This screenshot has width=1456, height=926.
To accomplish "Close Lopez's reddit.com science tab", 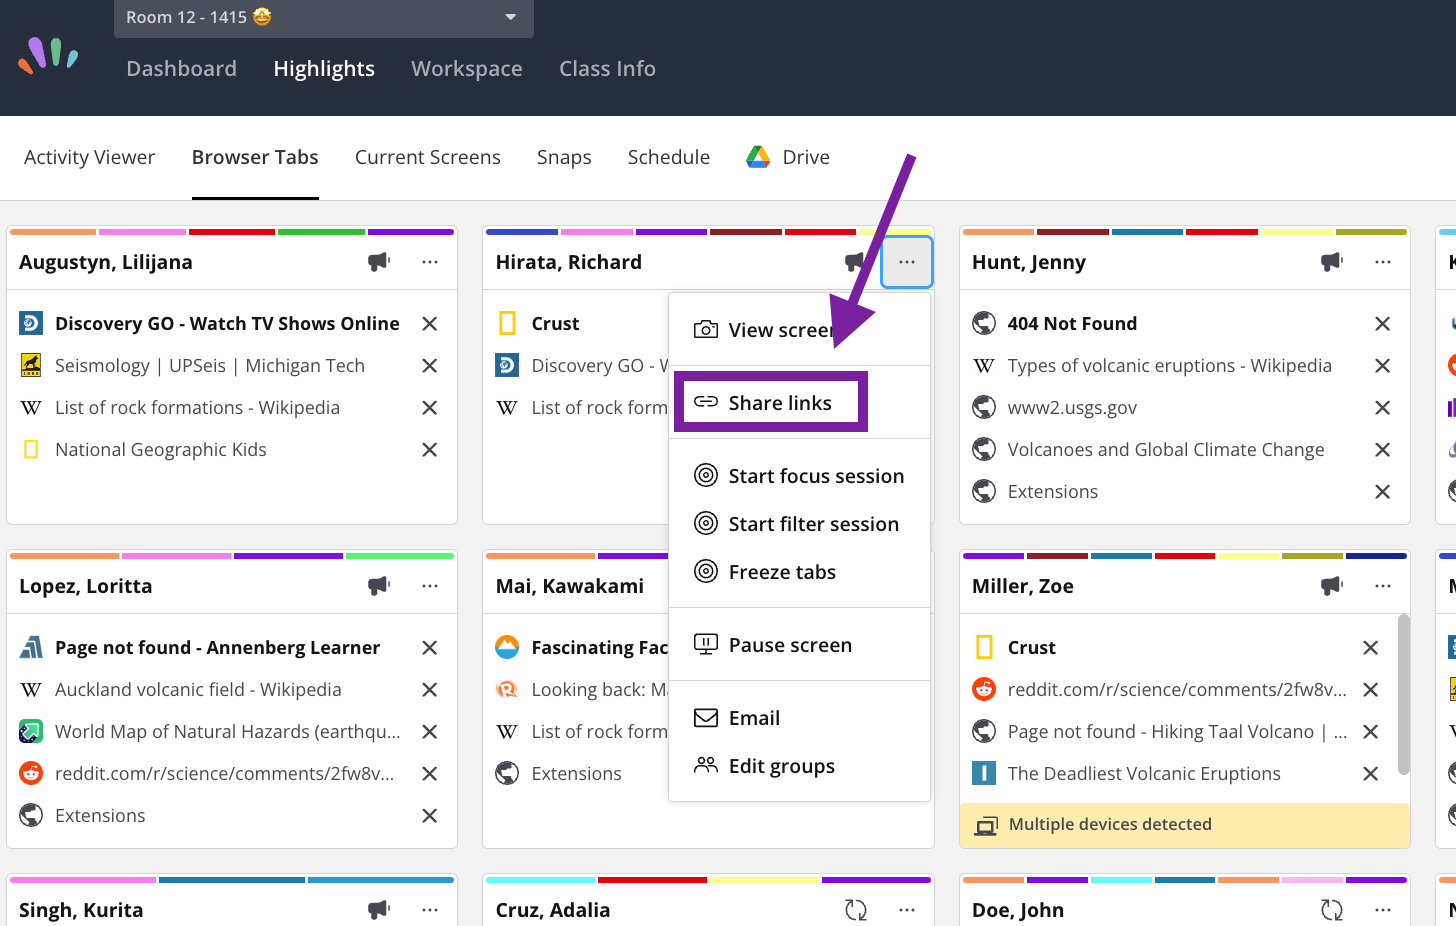I will tap(430, 774).
